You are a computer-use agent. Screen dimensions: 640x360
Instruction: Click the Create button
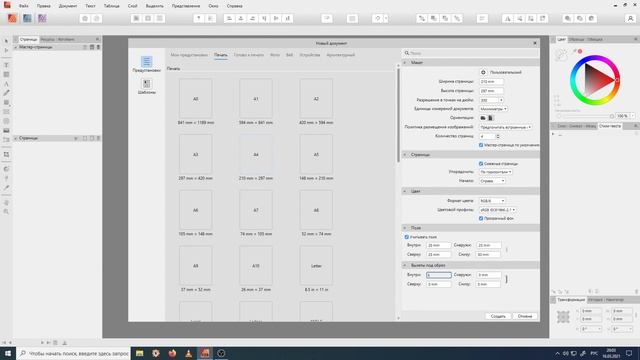point(498,316)
